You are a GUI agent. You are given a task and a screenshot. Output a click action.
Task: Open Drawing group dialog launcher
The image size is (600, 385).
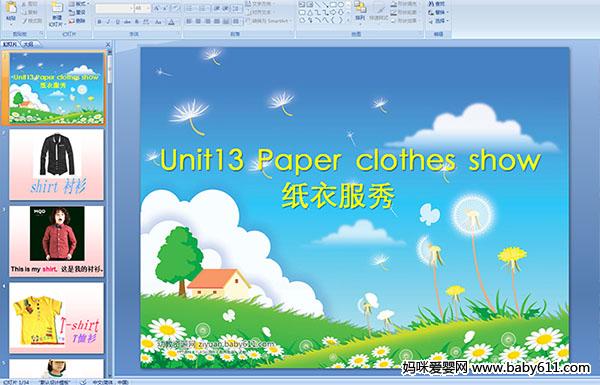421,34
